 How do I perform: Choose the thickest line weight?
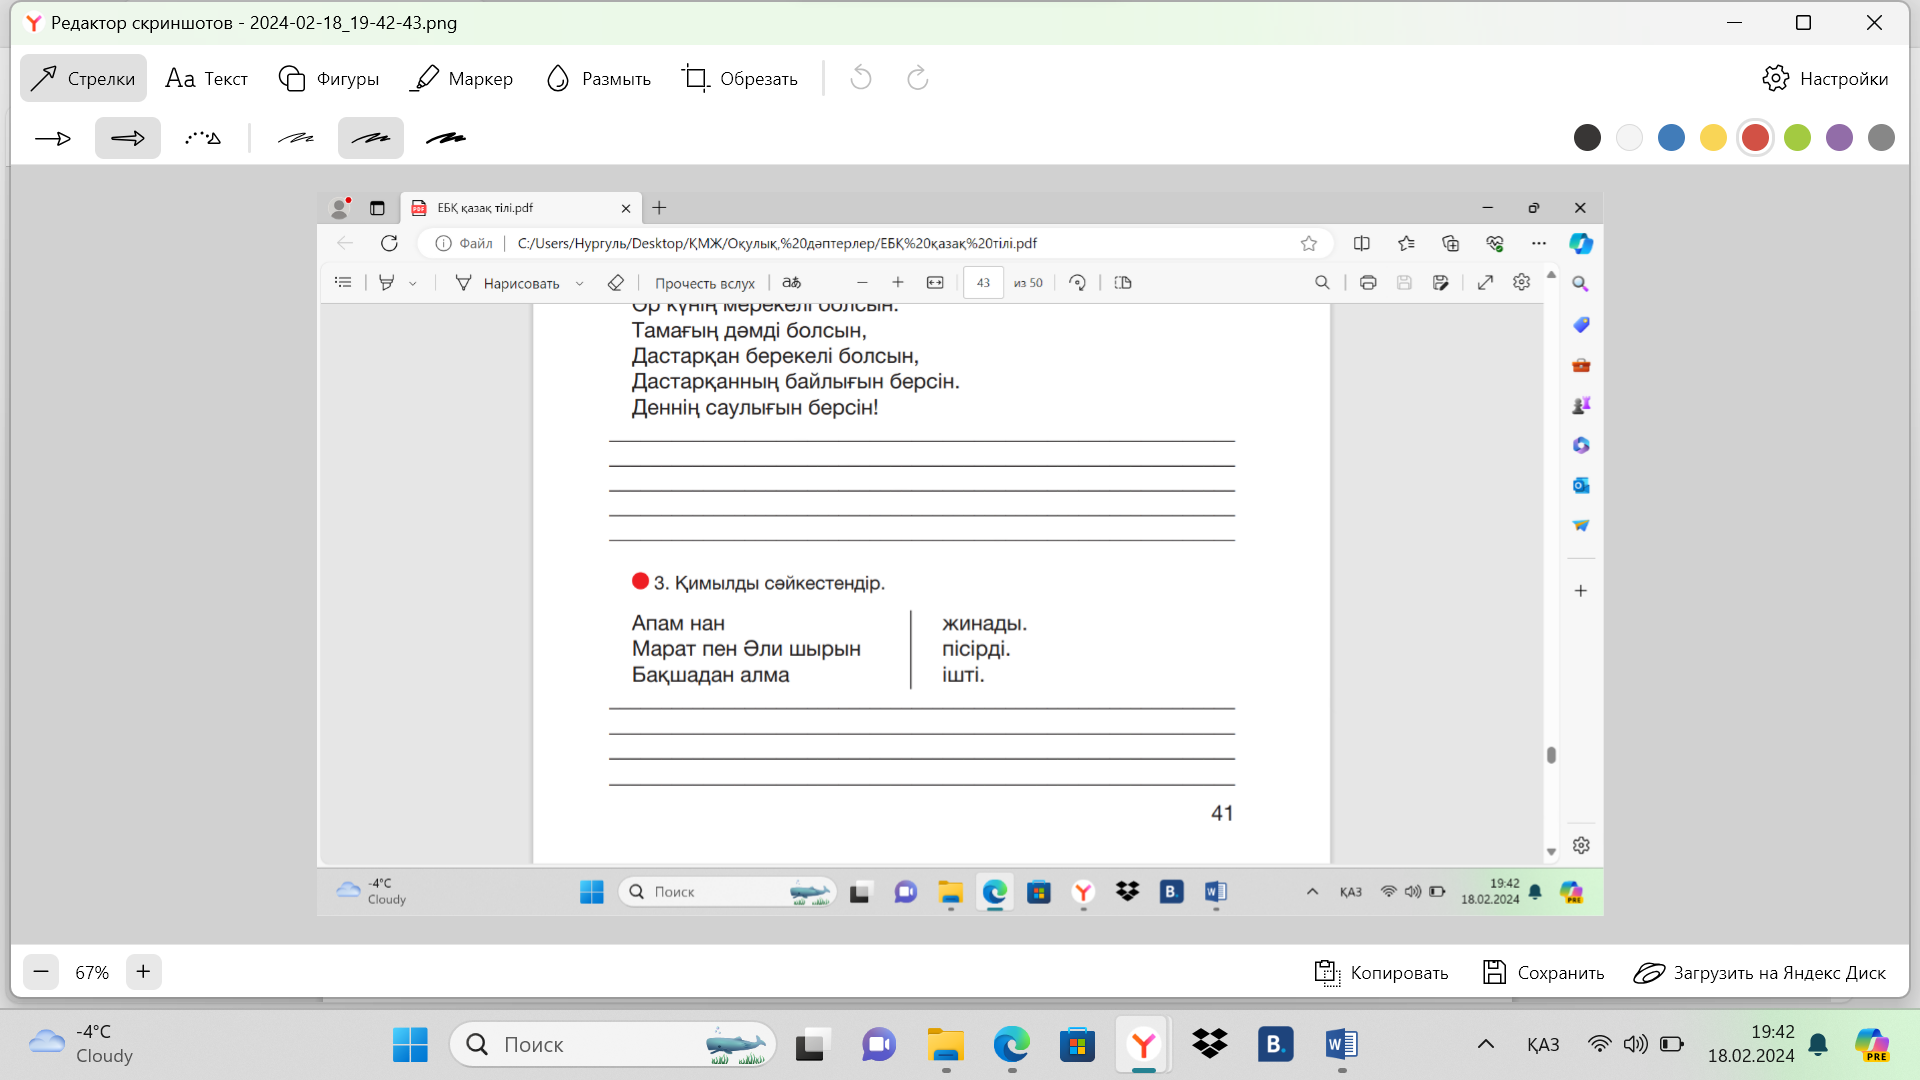point(446,138)
